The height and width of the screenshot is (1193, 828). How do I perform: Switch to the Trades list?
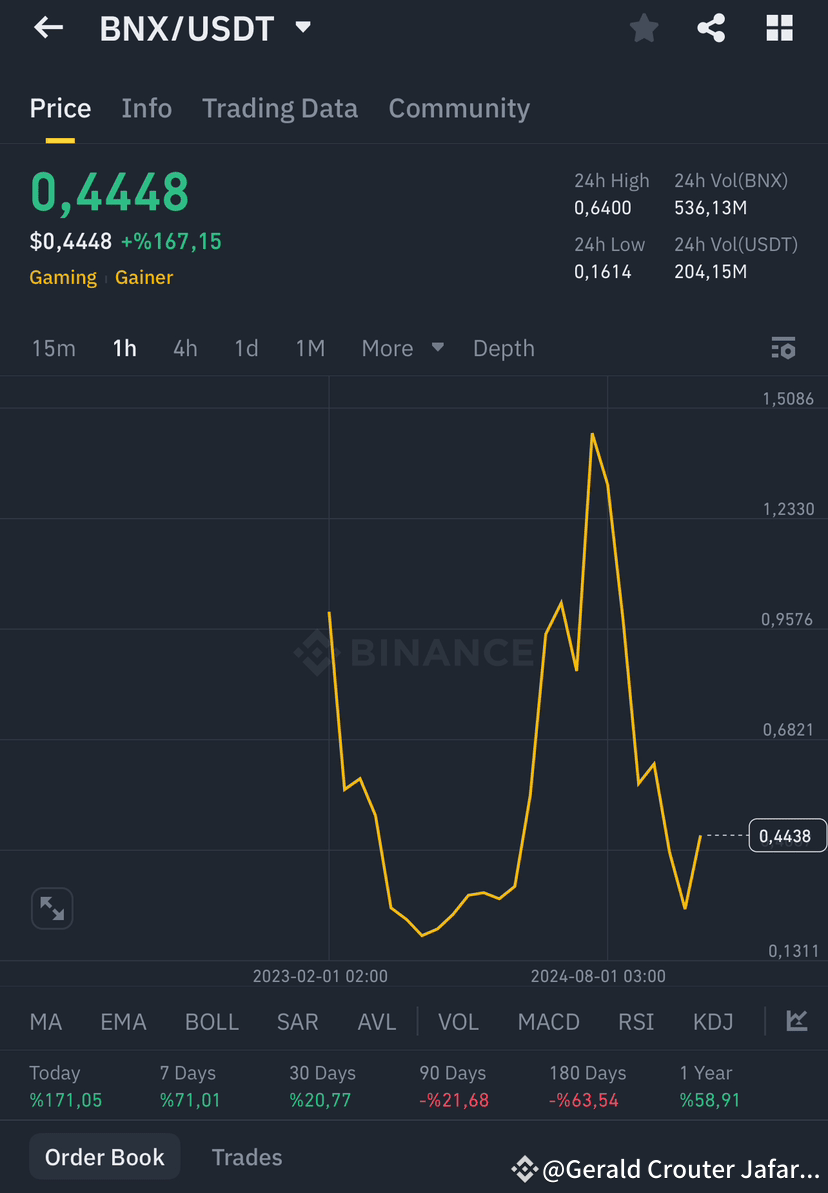click(x=247, y=1157)
